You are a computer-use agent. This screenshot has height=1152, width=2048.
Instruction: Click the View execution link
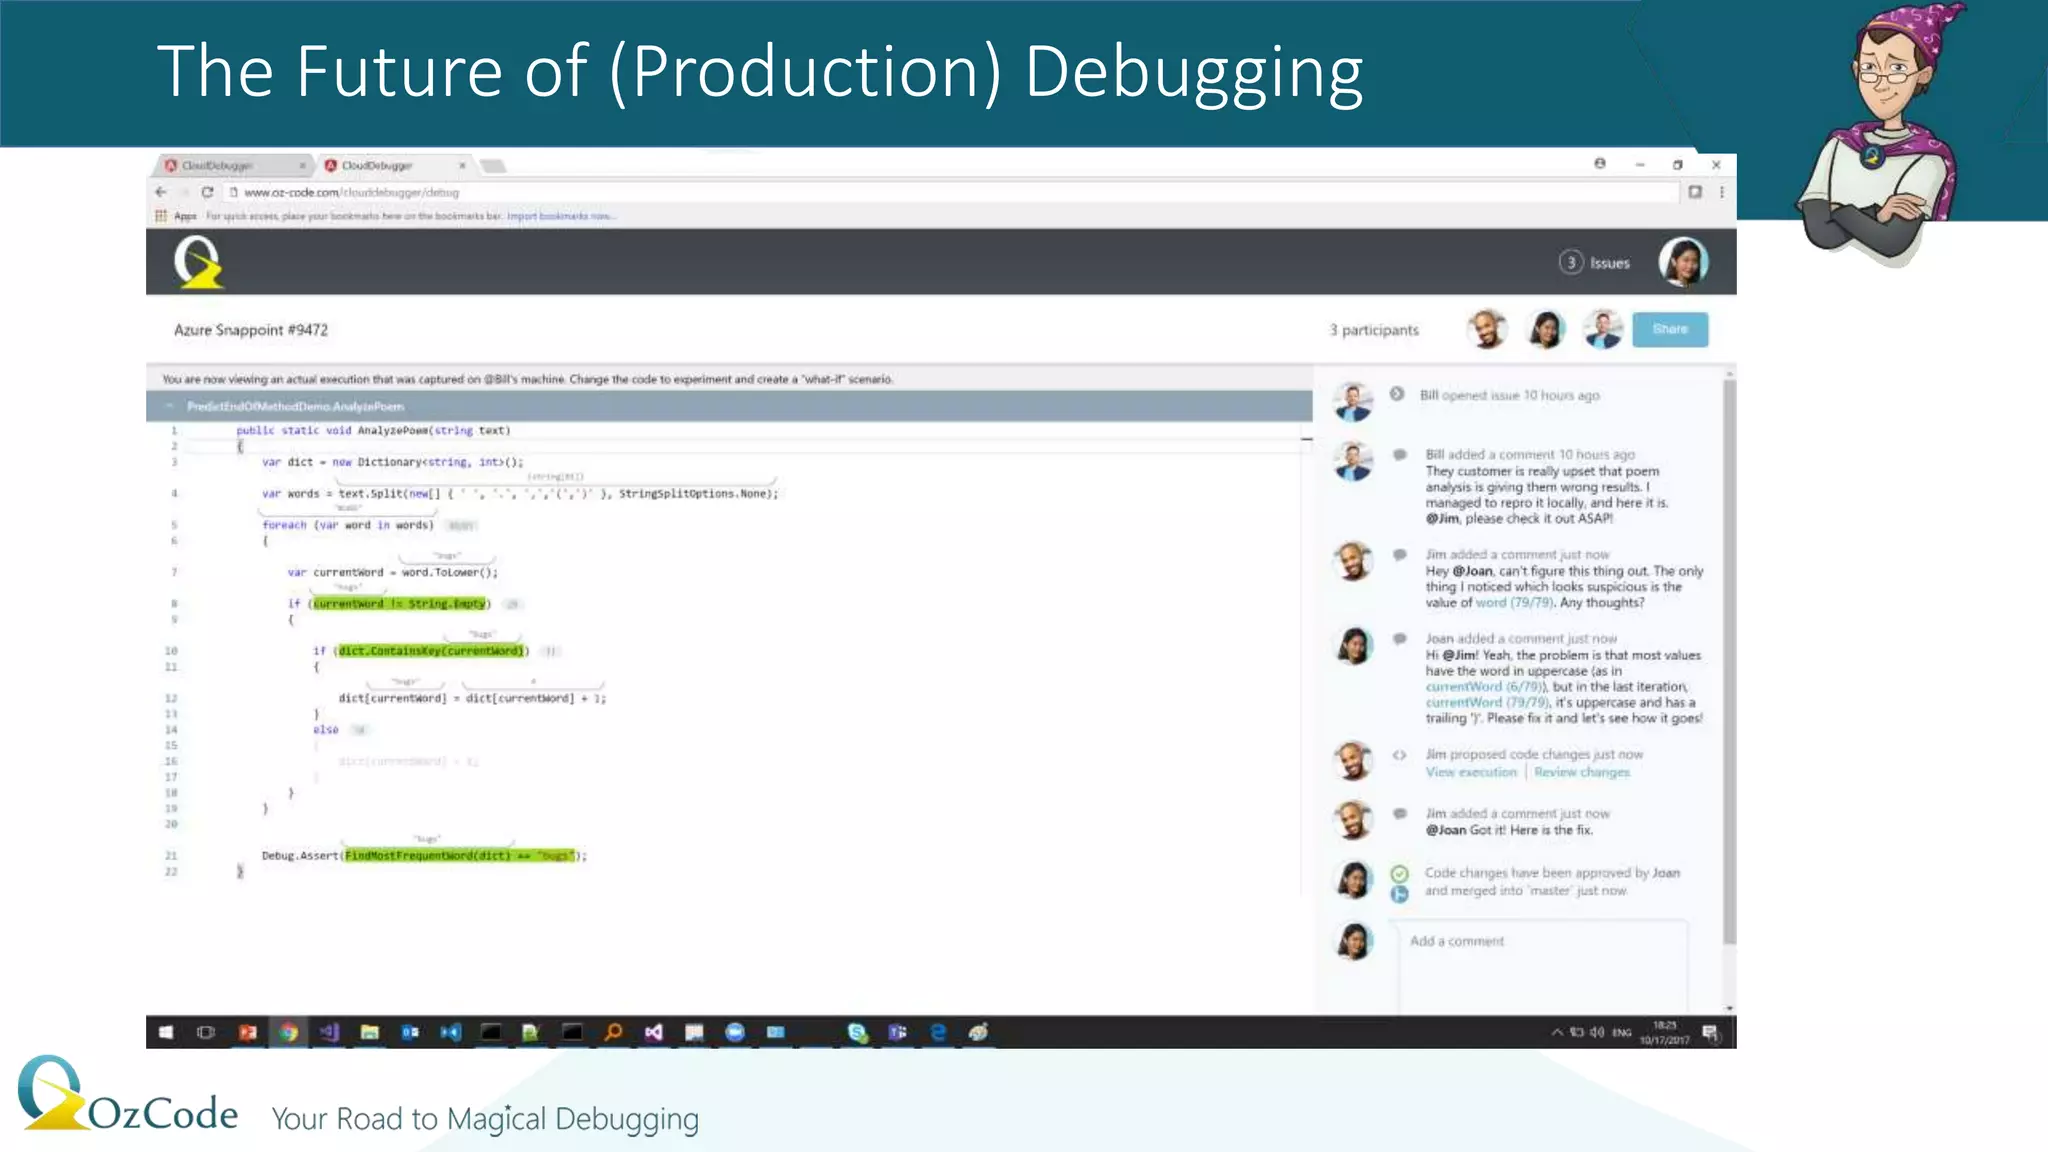pyautogui.click(x=1471, y=772)
